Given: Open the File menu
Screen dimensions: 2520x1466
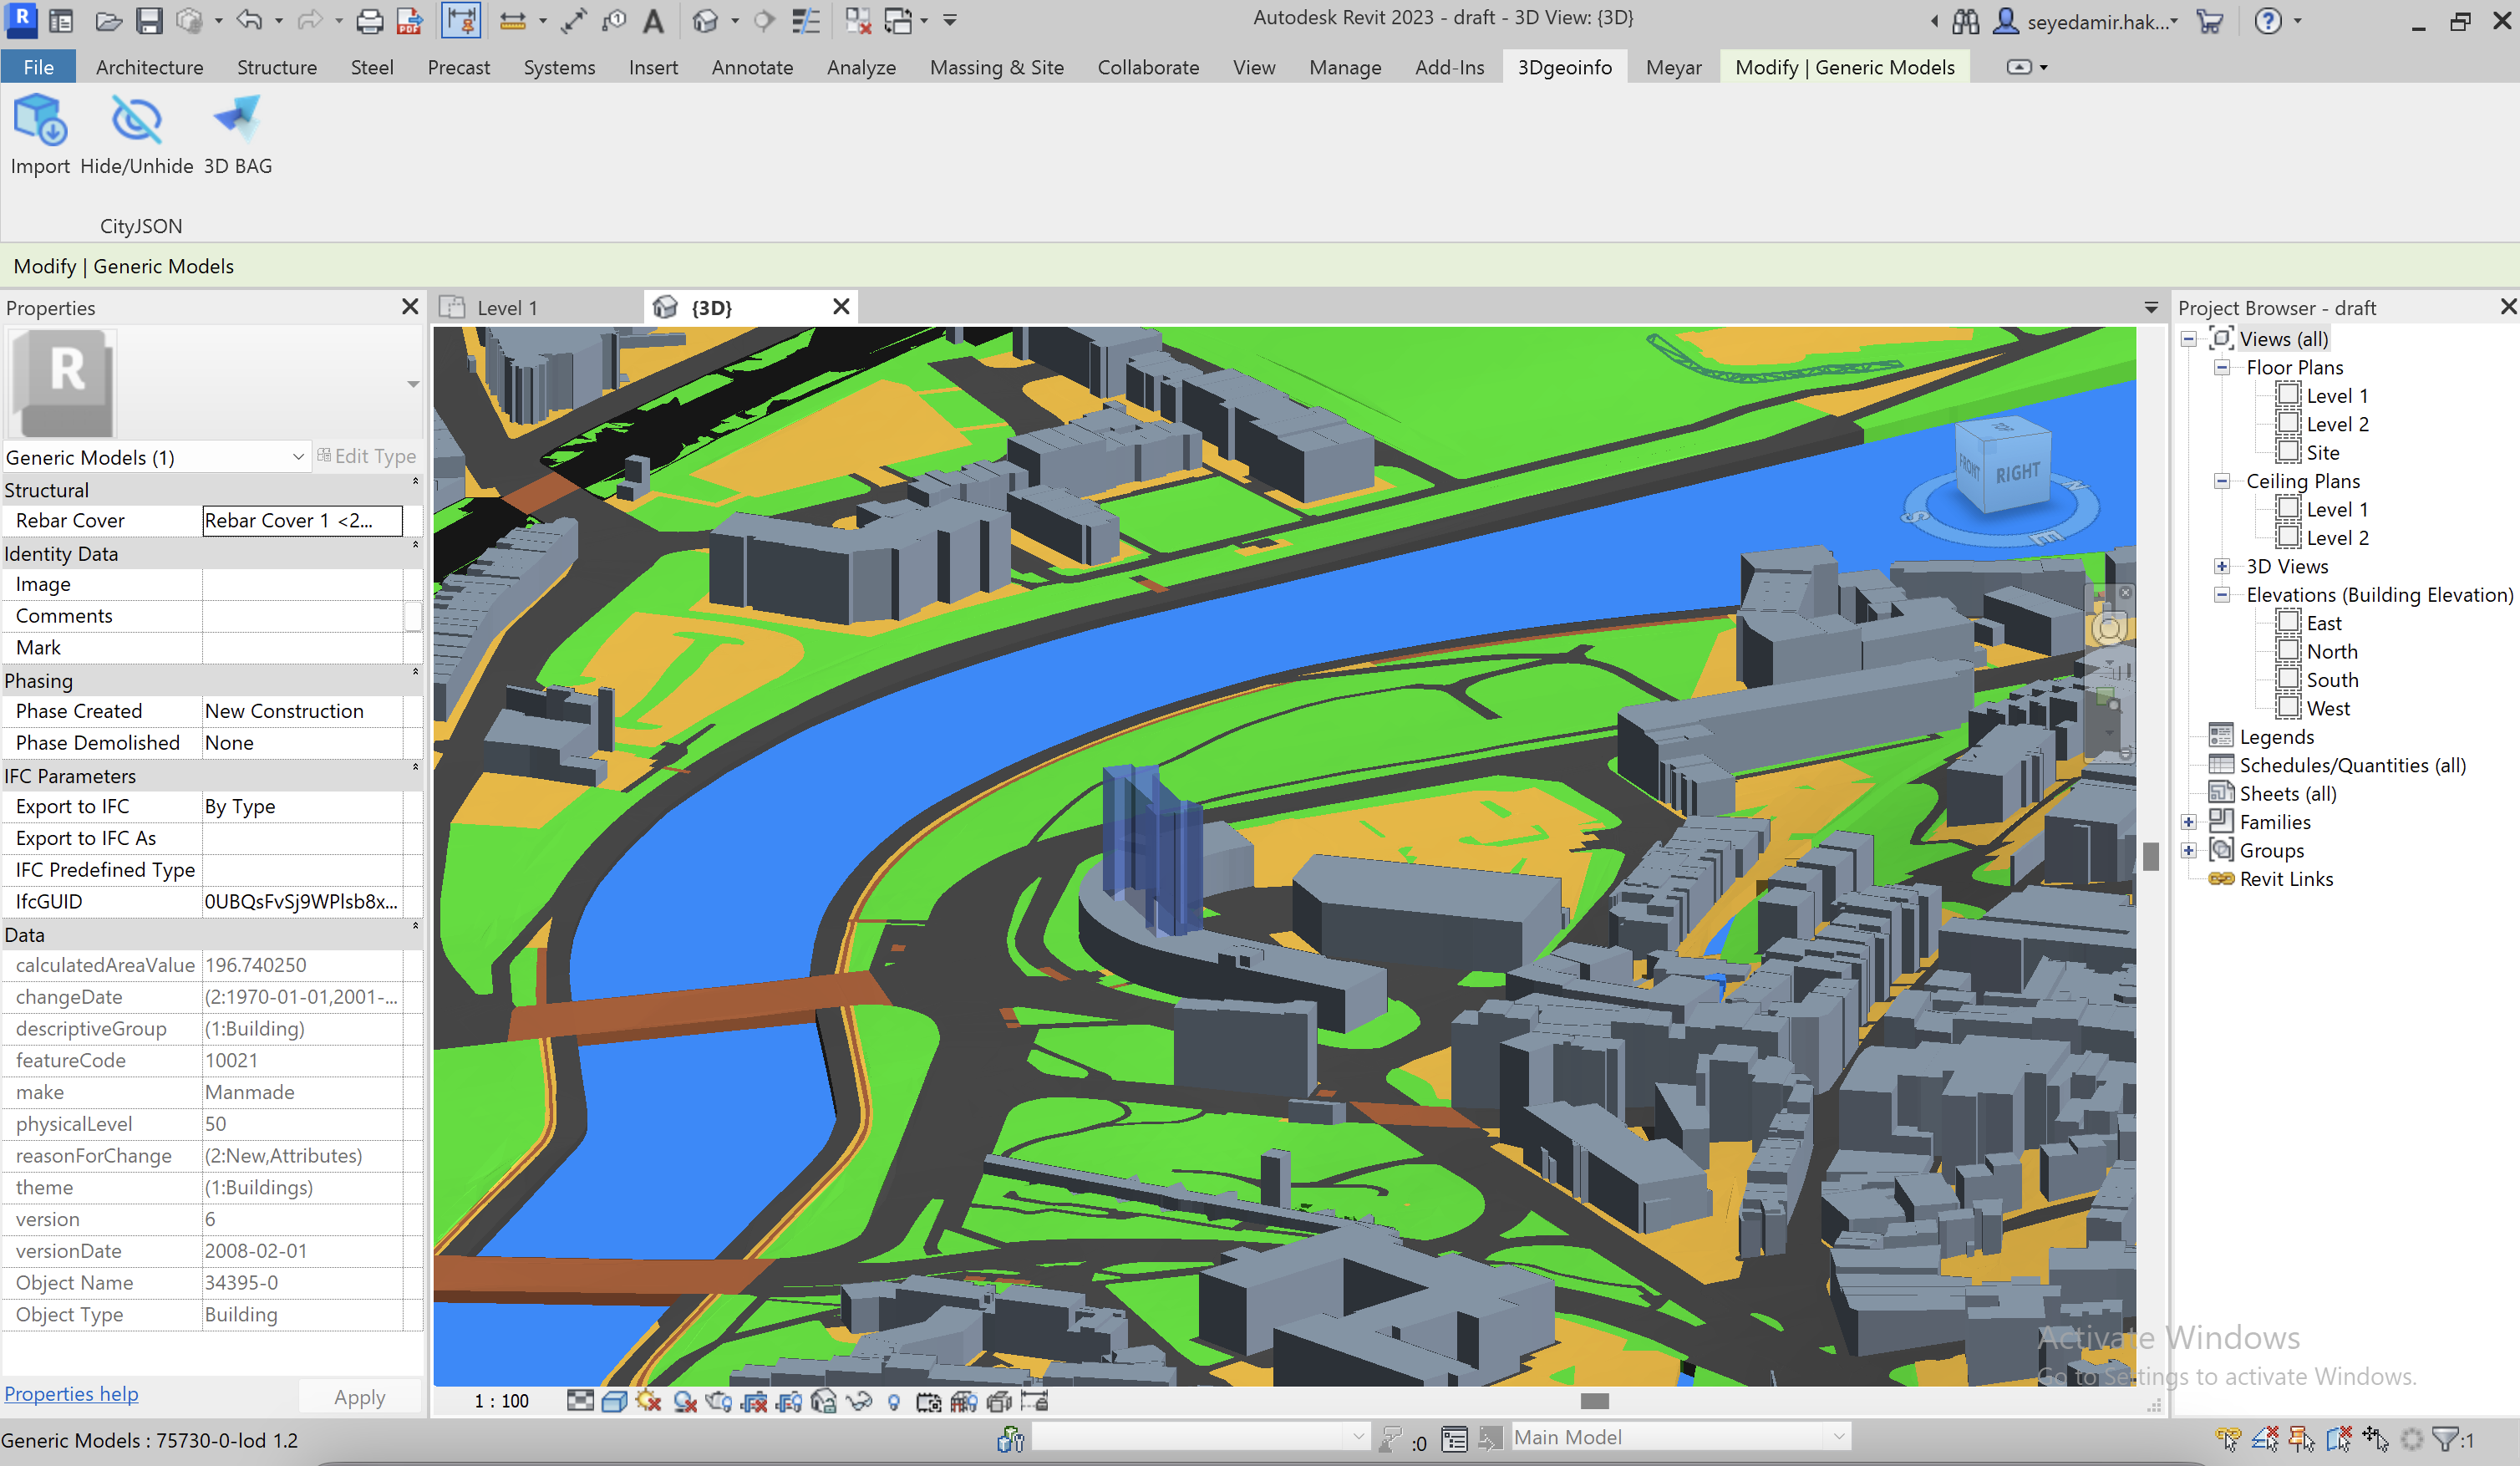Looking at the screenshot, I should [38, 67].
